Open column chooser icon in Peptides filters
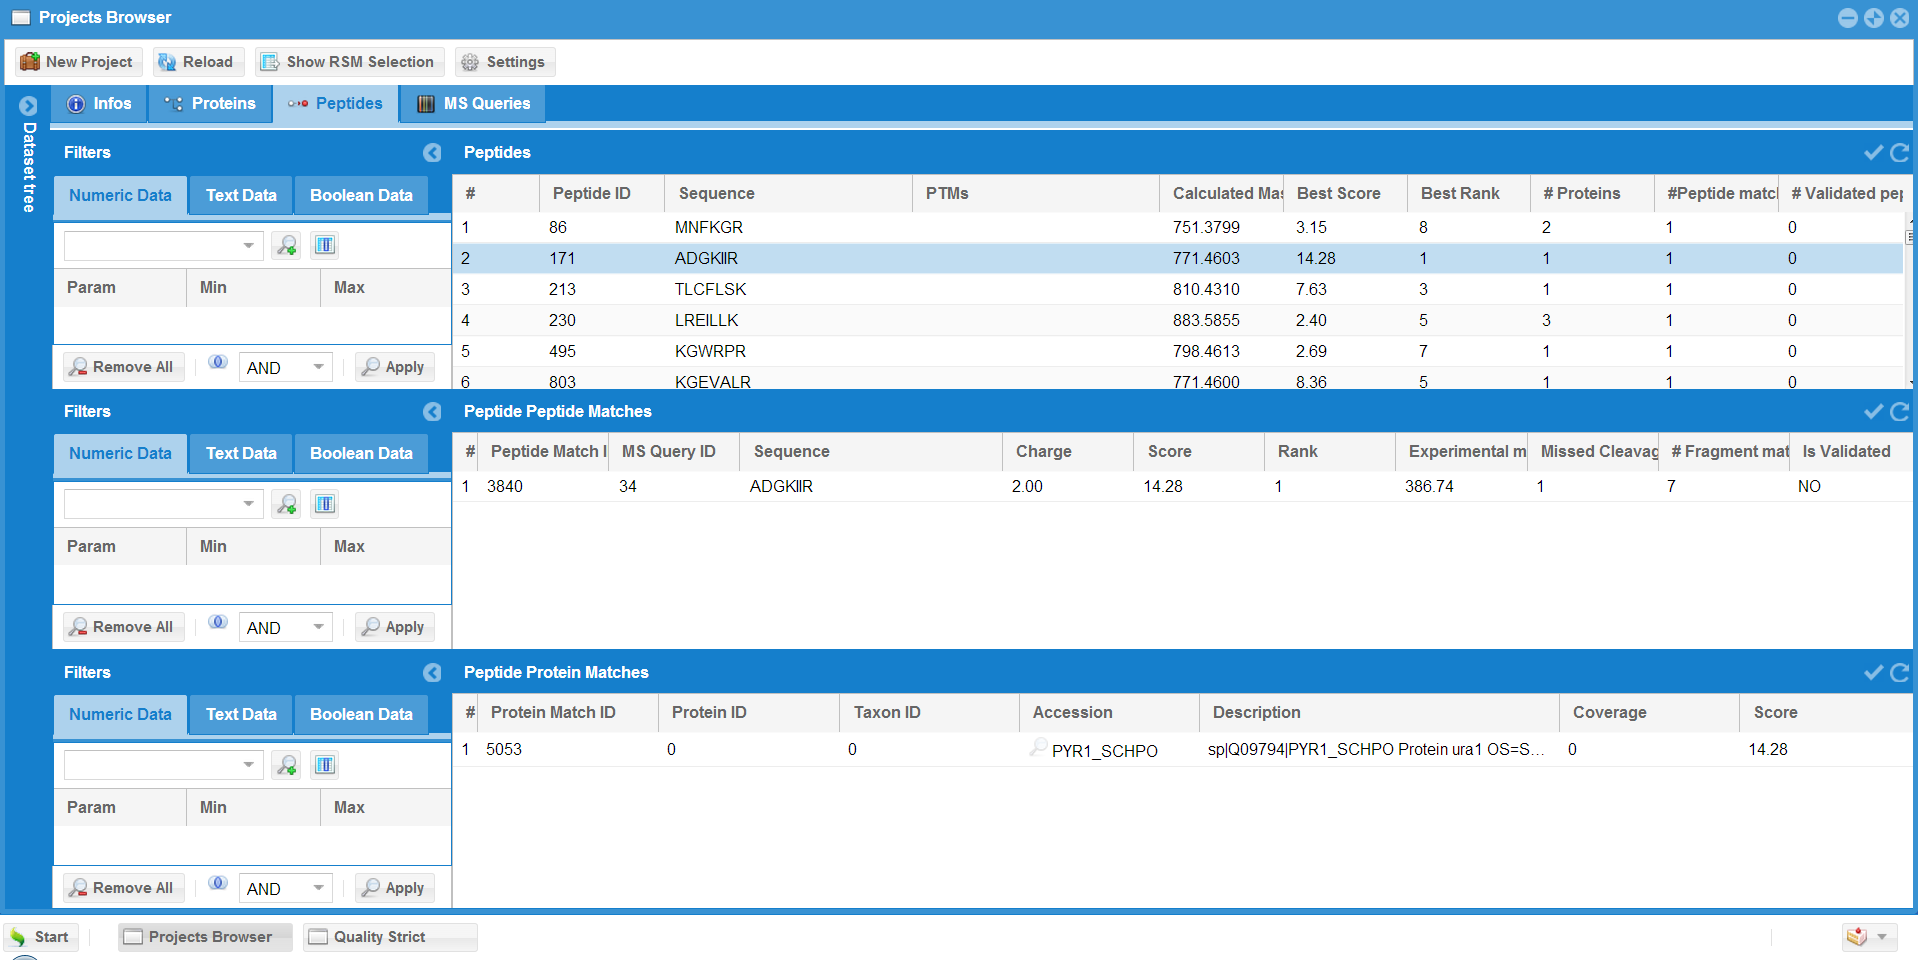This screenshot has width=1918, height=960. pos(325,246)
